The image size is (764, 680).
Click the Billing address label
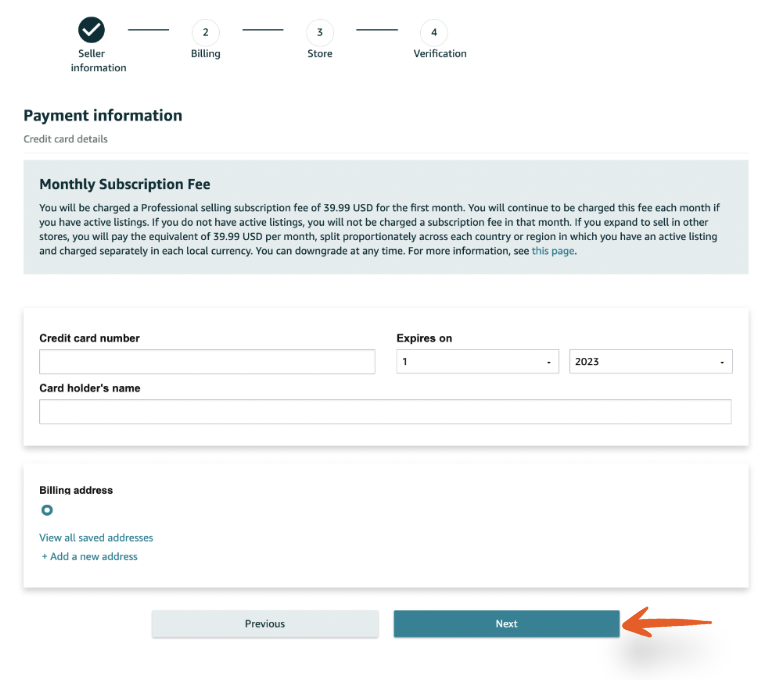pyautogui.click(x=76, y=490)
